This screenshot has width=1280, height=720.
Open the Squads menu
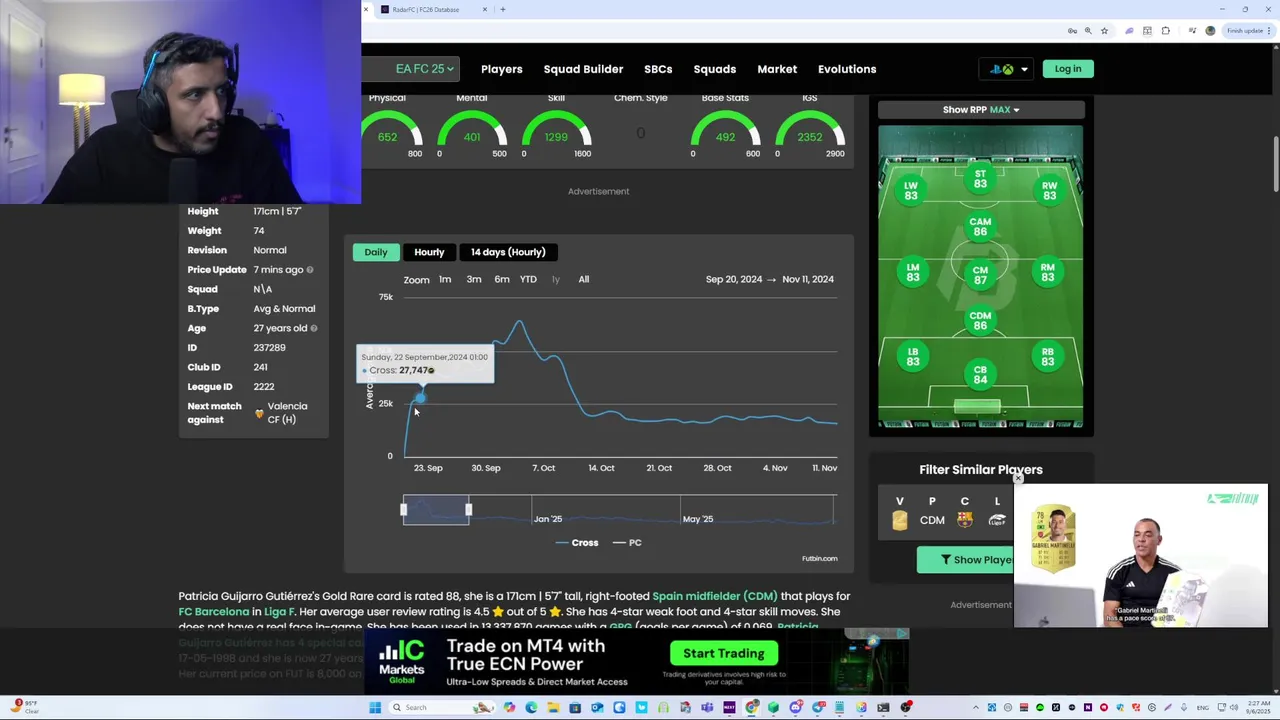(714, 69)
